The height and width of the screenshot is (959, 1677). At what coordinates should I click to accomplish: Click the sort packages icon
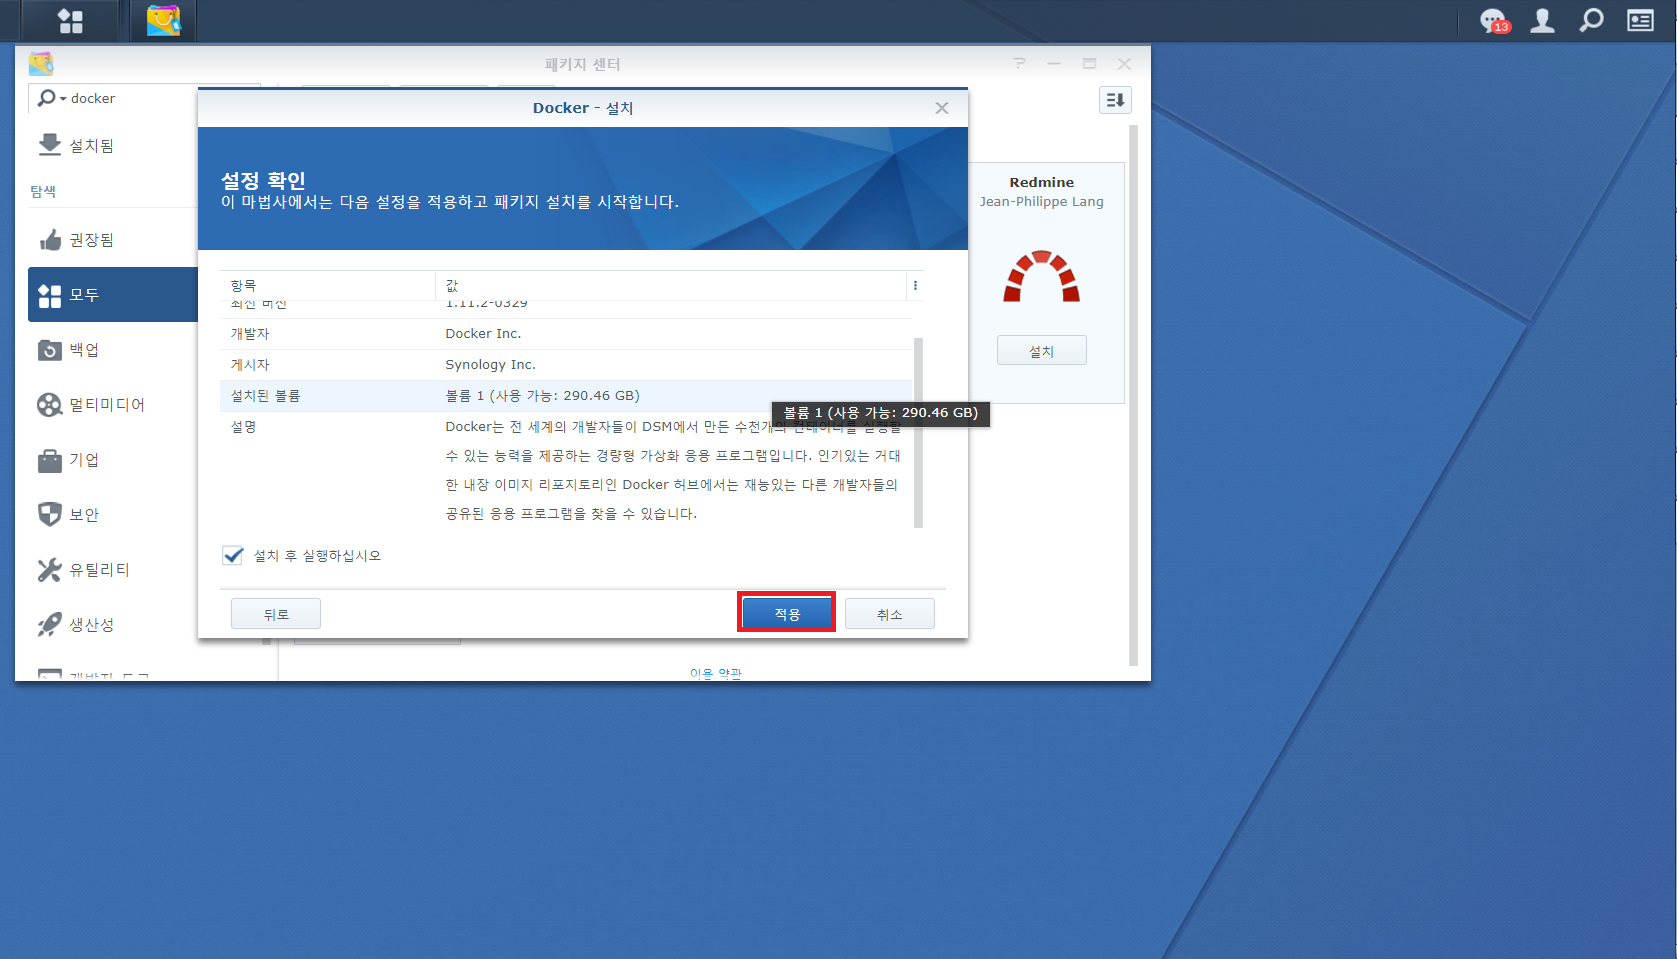1115,100
